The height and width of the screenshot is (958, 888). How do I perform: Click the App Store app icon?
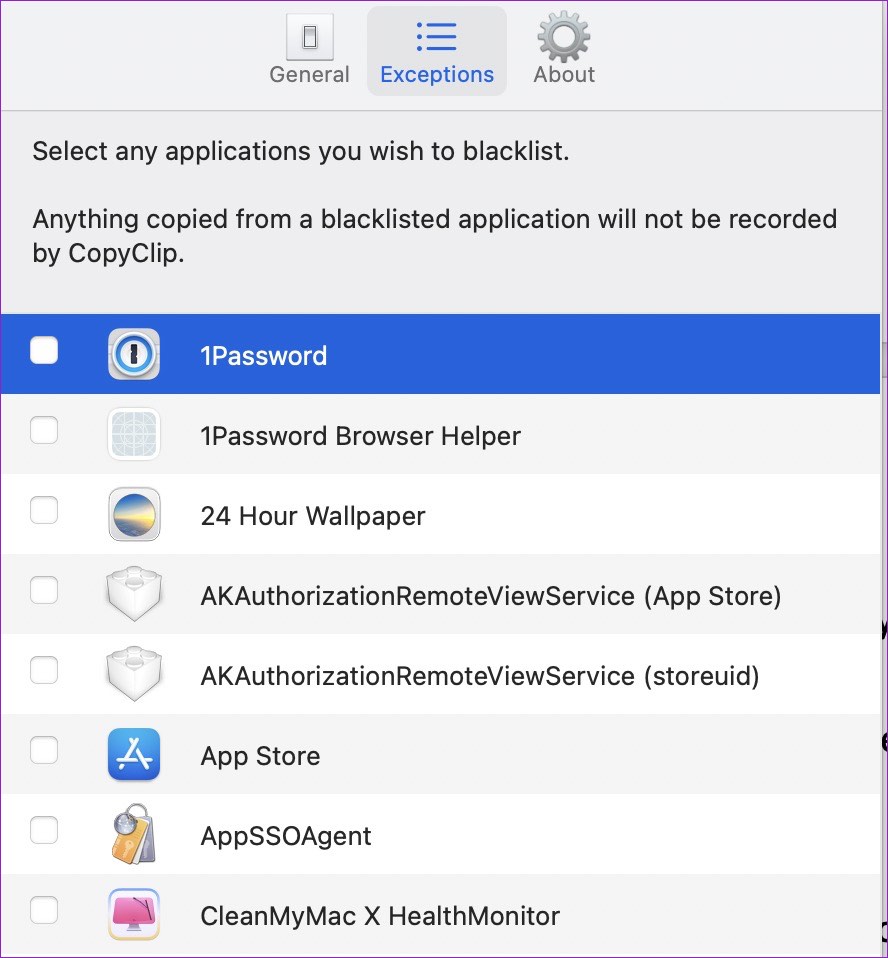[134, 755]
